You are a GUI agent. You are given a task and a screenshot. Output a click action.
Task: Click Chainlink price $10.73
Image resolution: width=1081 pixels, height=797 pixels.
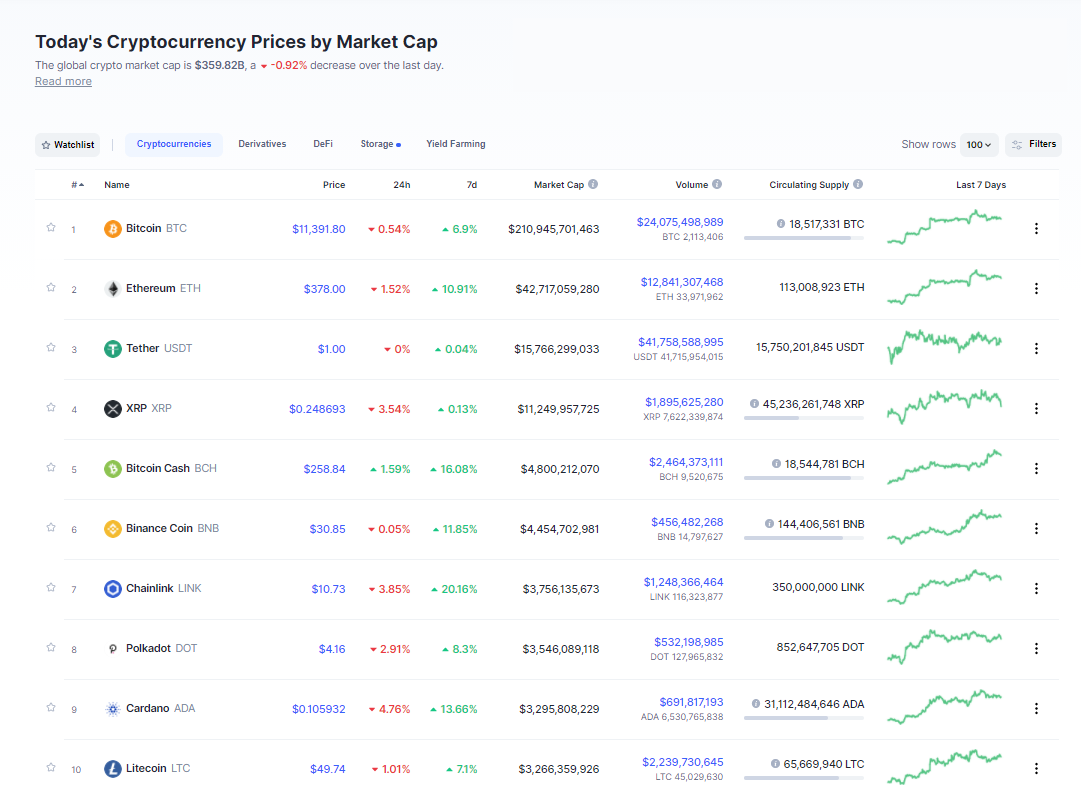coord(328,589)
